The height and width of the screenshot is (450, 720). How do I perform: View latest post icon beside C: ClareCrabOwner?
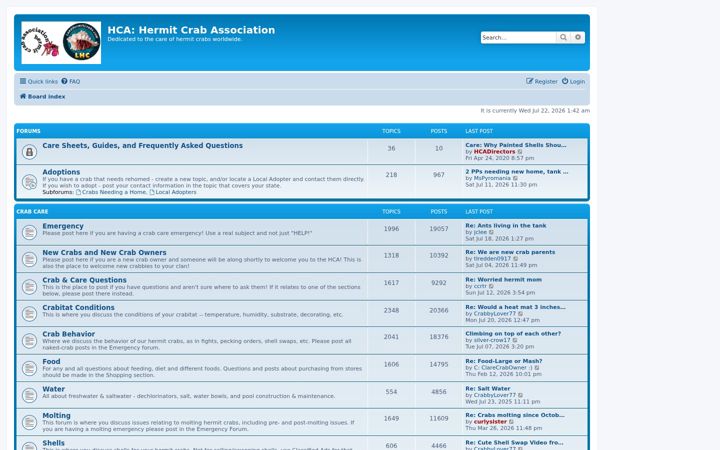(x=537, y=368)
